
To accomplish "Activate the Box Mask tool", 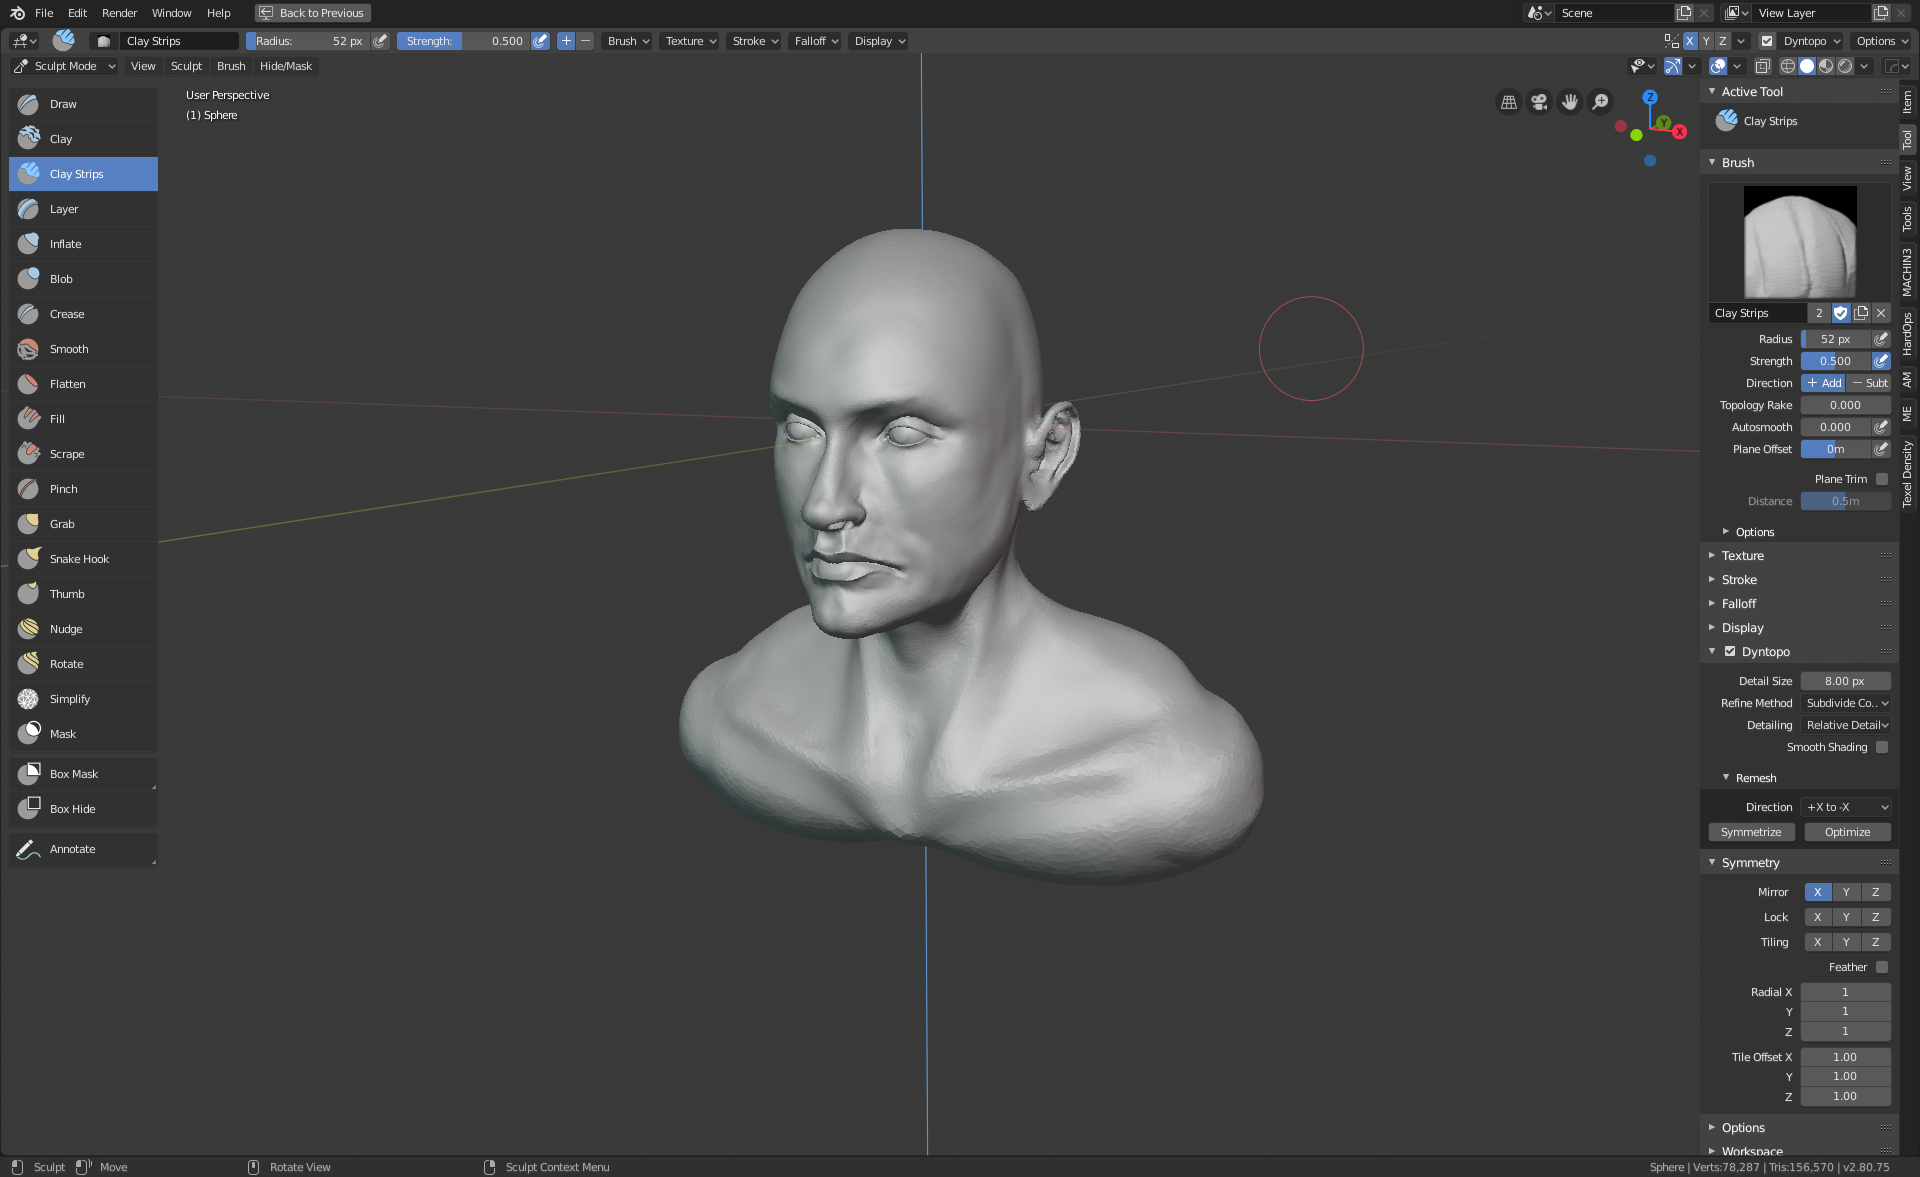I will 74,774.
